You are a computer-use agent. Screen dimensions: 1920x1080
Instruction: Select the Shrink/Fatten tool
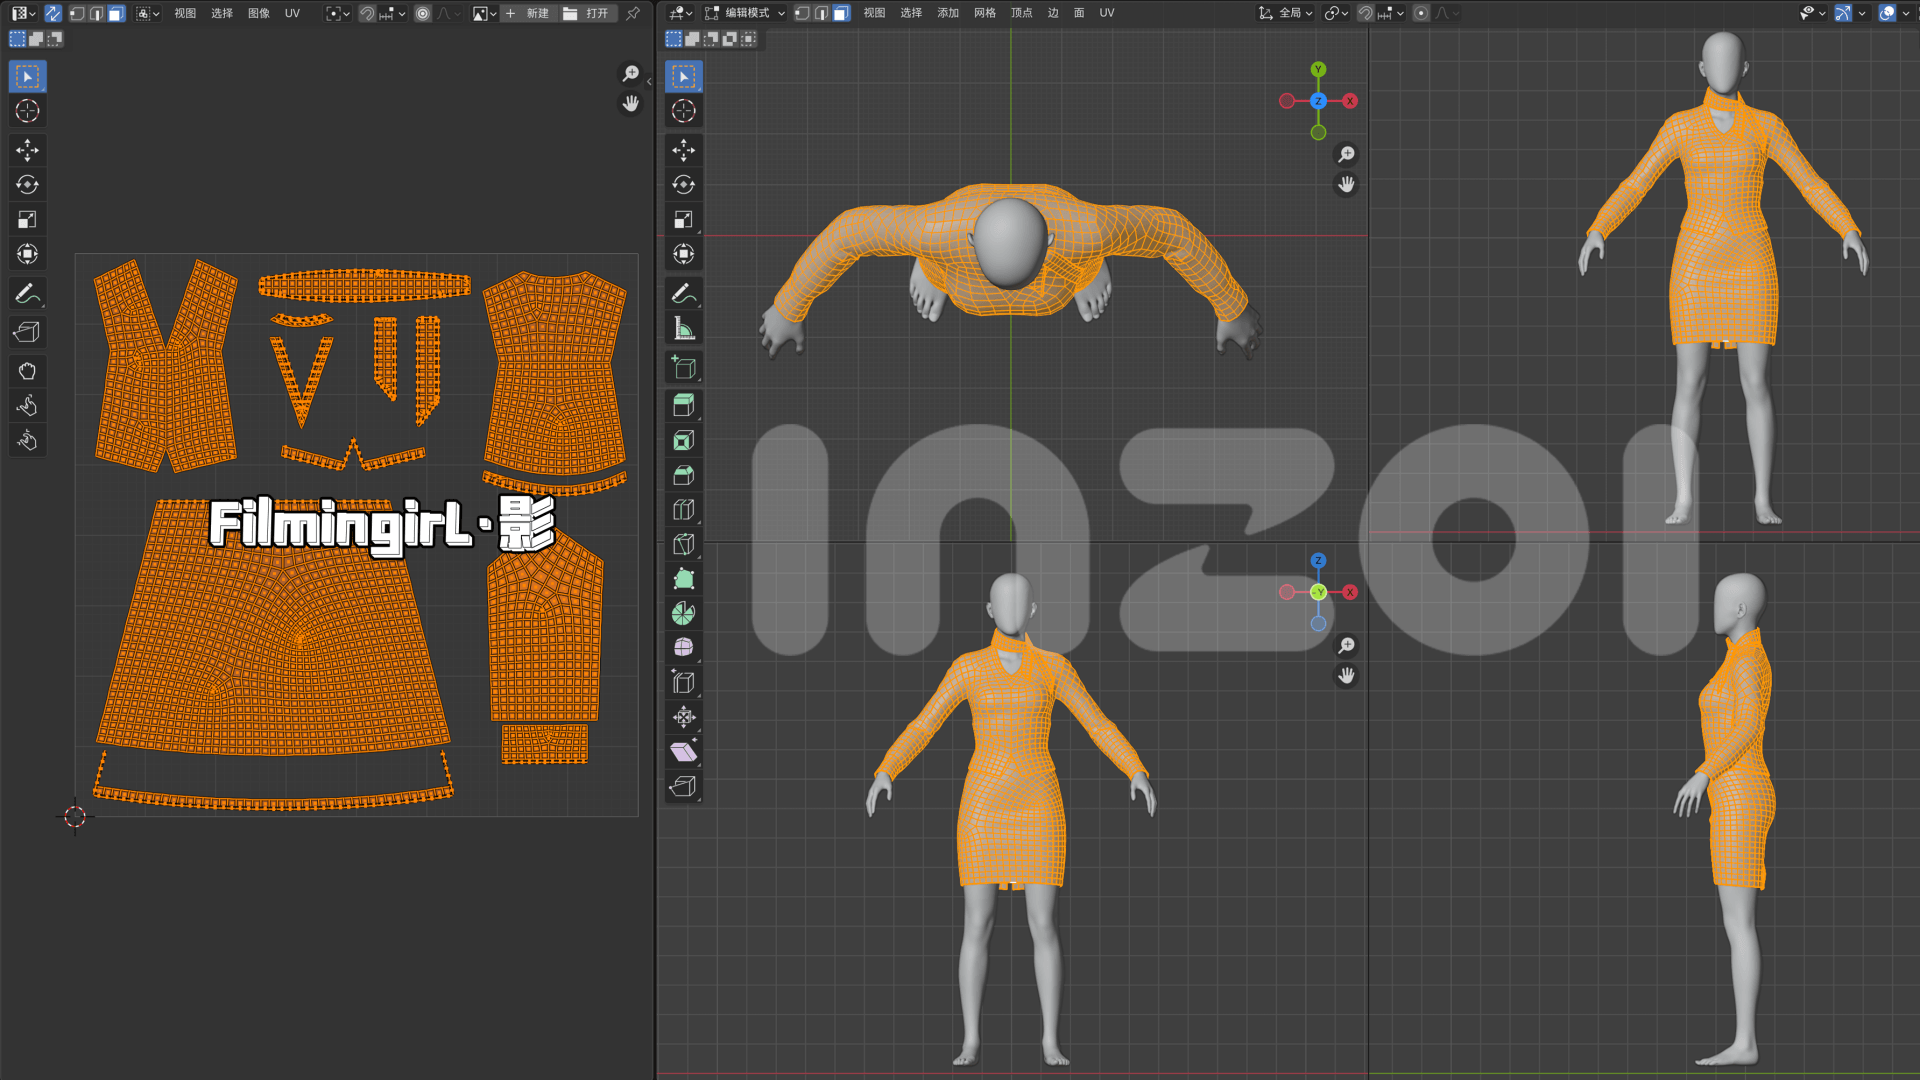(684, 717)
